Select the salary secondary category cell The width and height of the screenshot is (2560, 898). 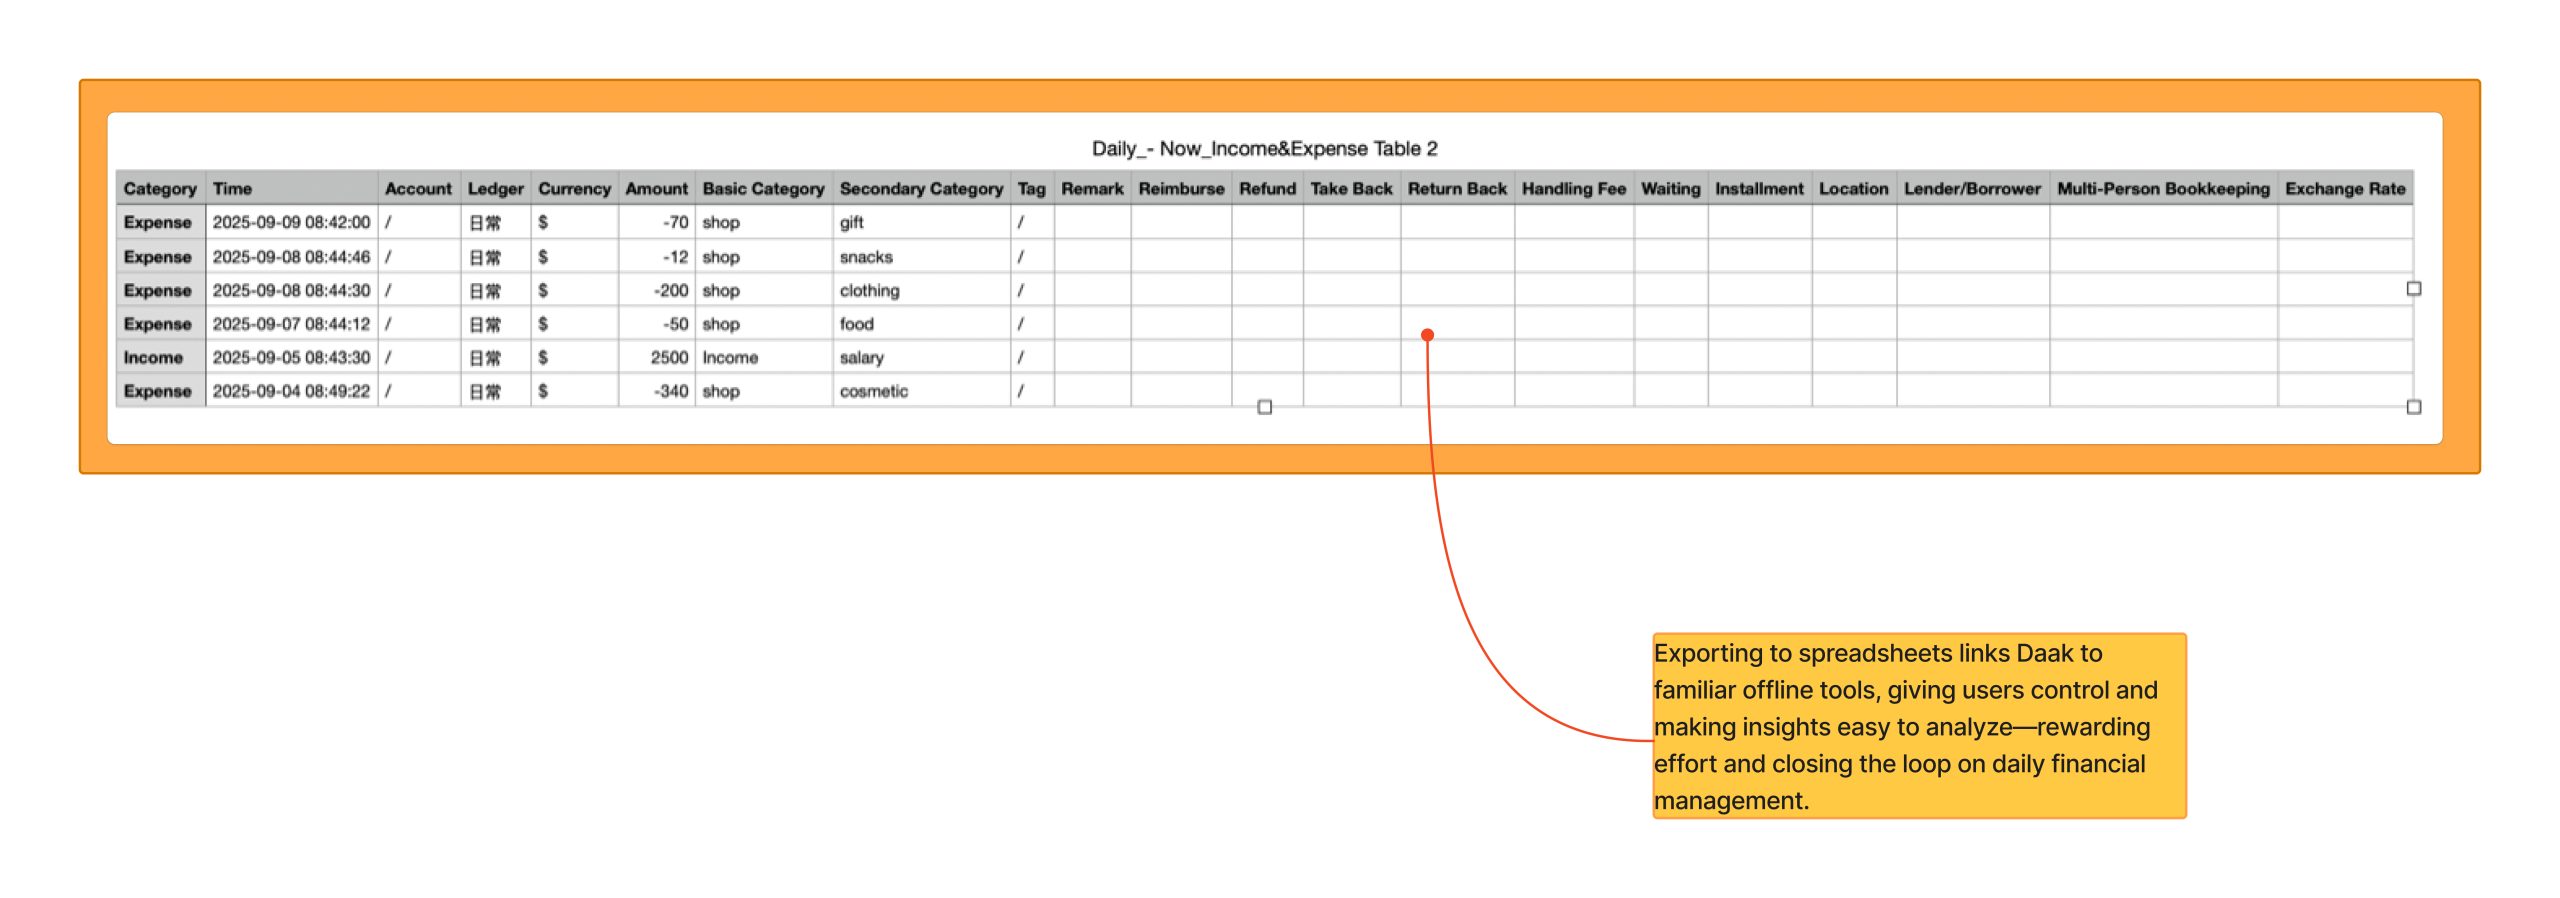[921, 357]
